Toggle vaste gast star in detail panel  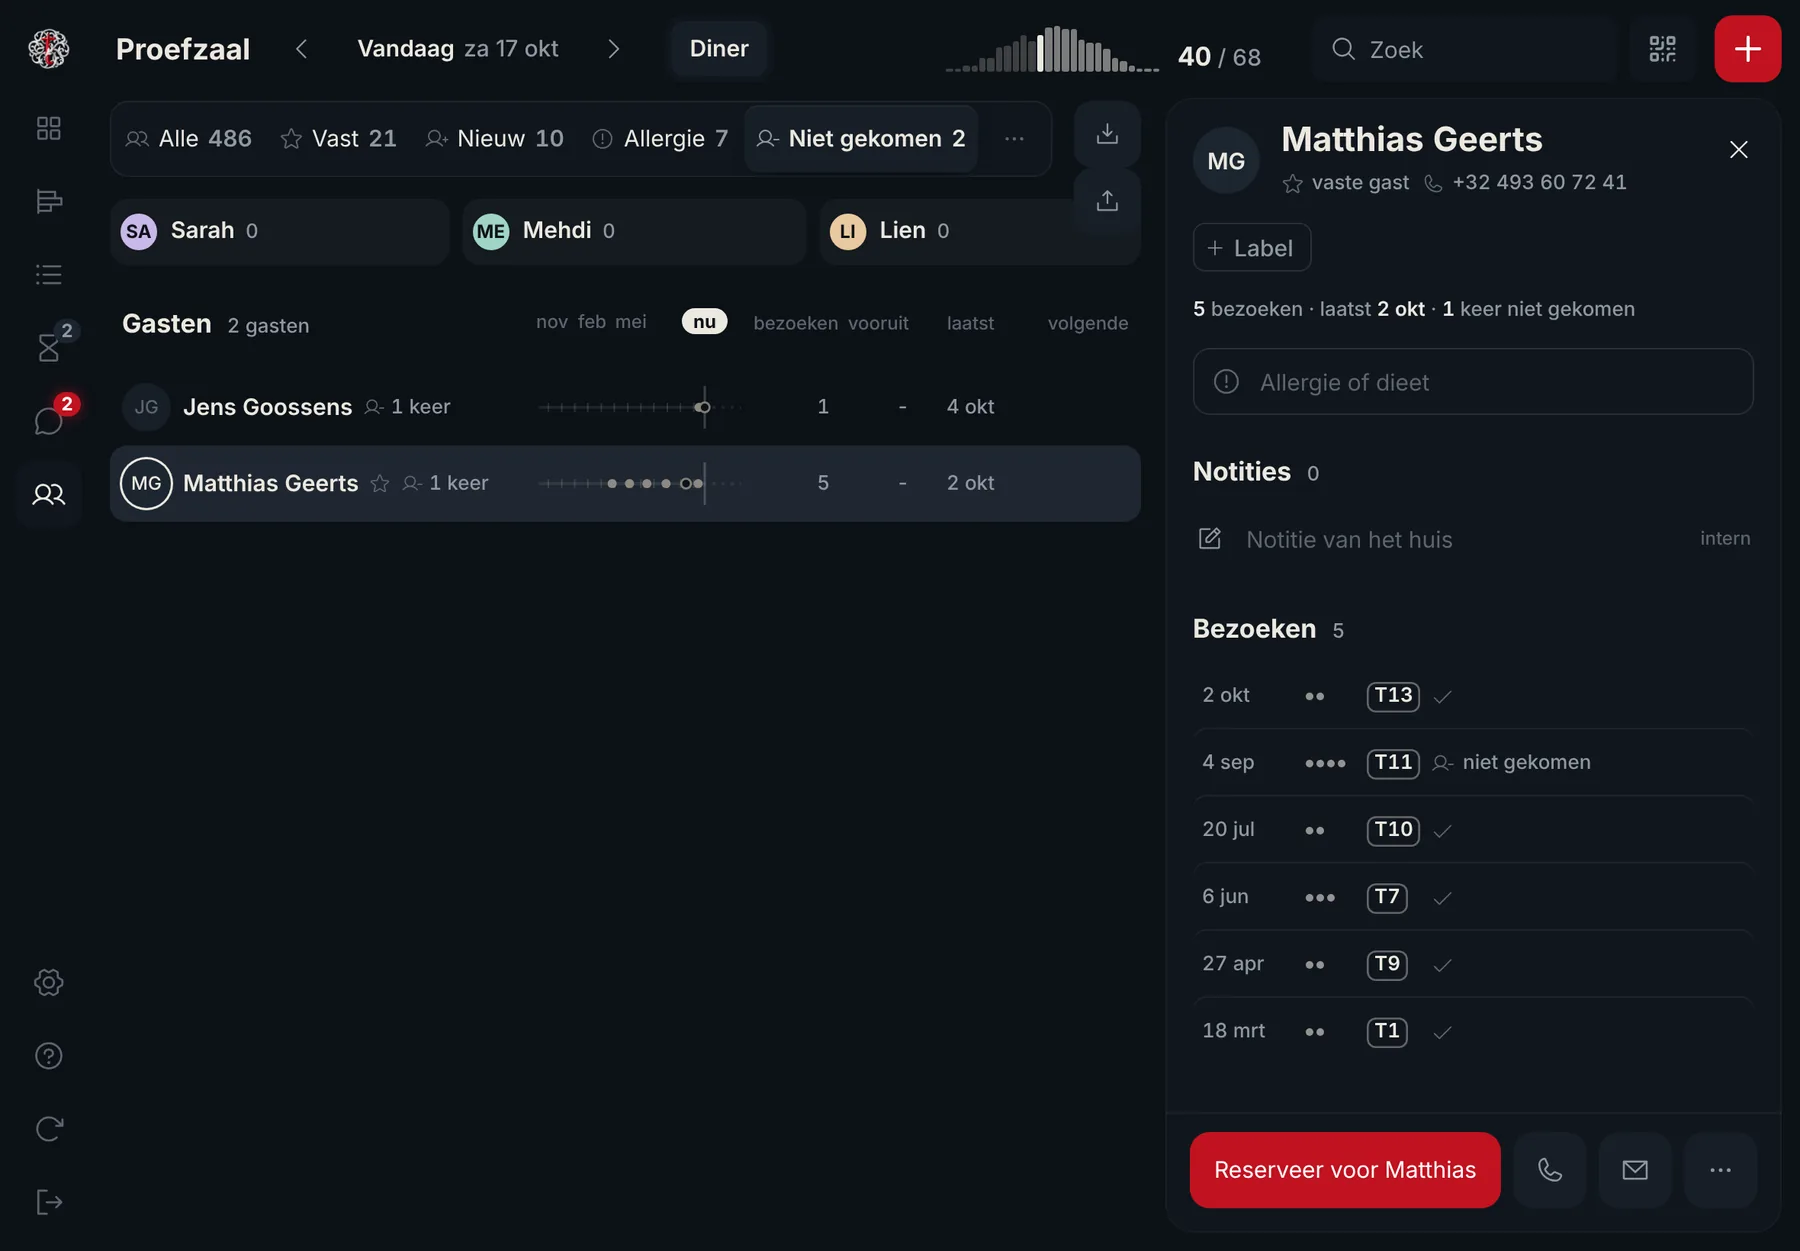[x=1293, y=183]
